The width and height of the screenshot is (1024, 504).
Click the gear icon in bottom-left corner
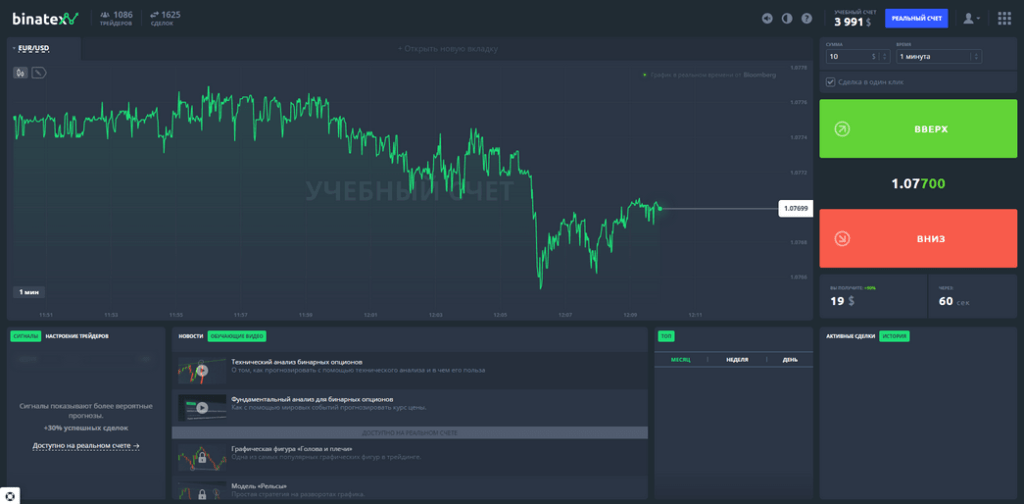(x=10, y=495)
